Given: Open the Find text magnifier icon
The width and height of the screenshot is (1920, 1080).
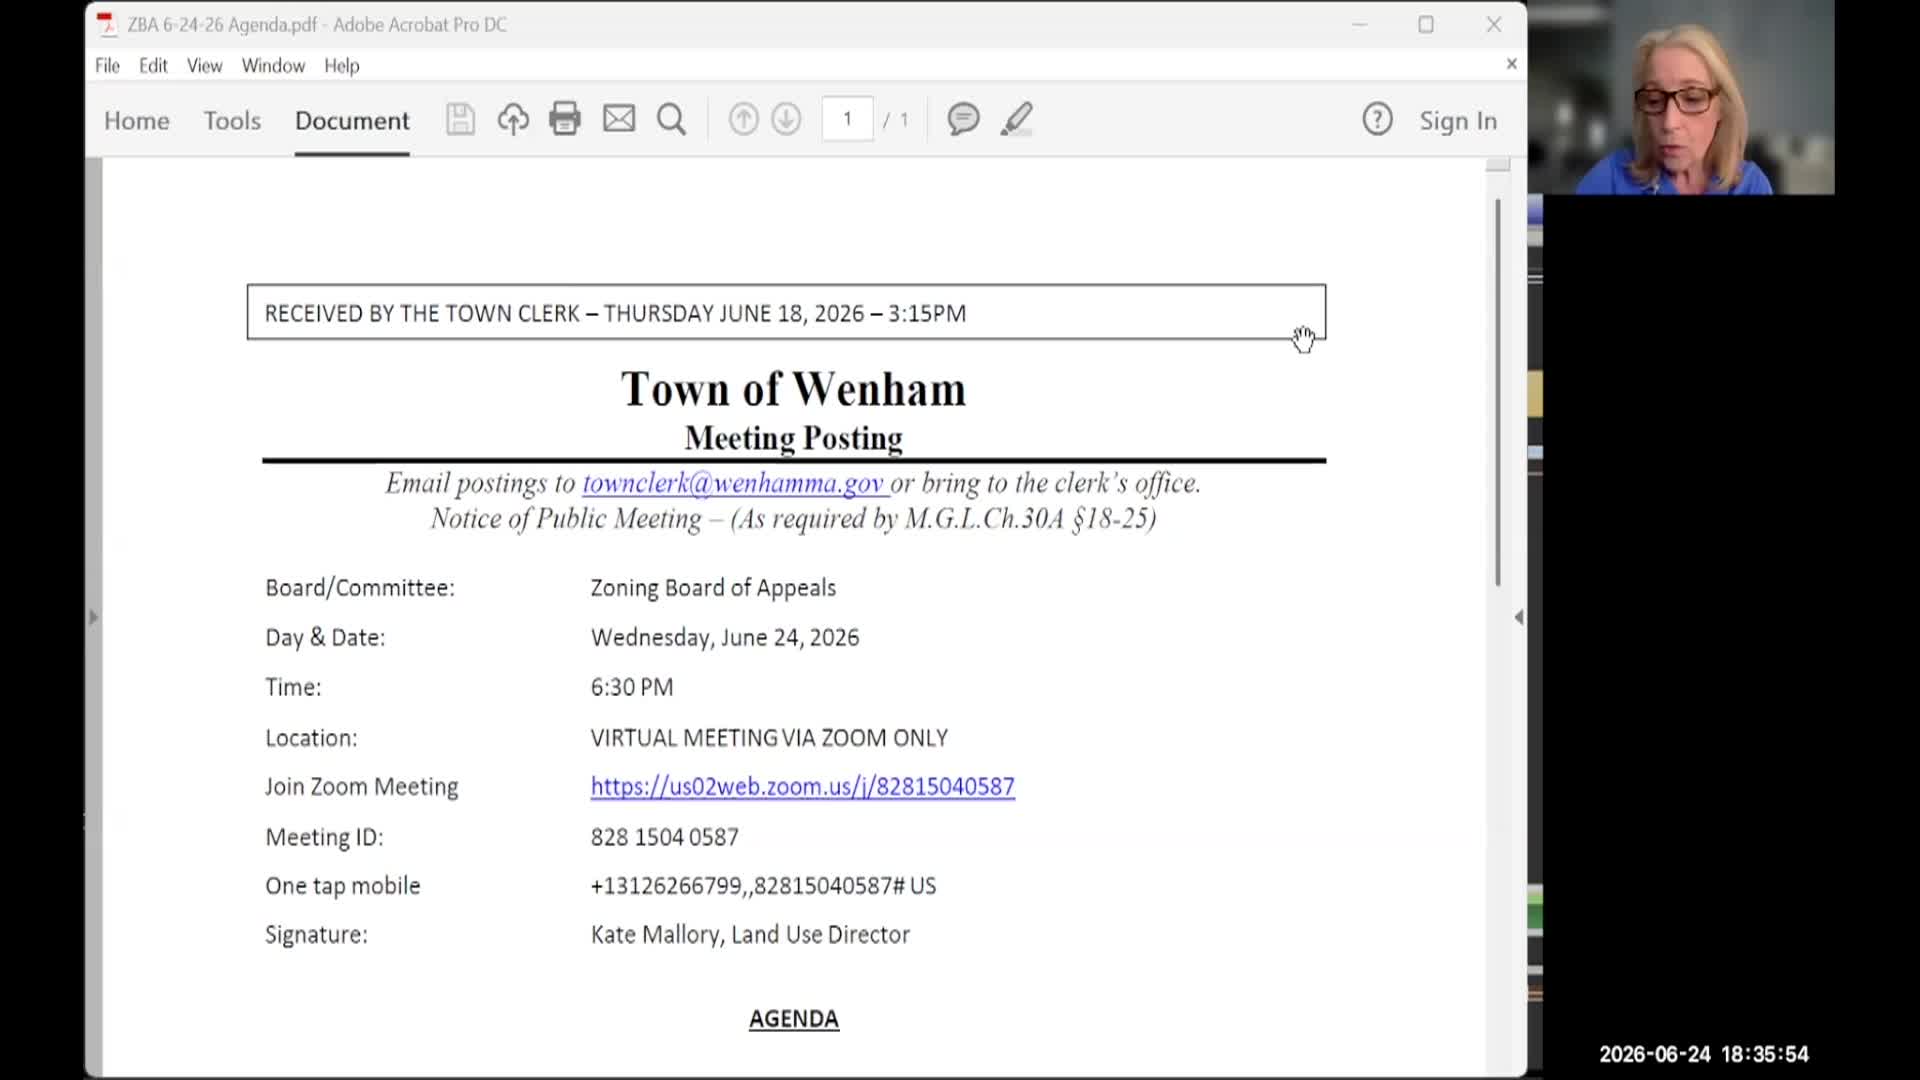Looking at the screenshot, I should [x=672, y=119].
